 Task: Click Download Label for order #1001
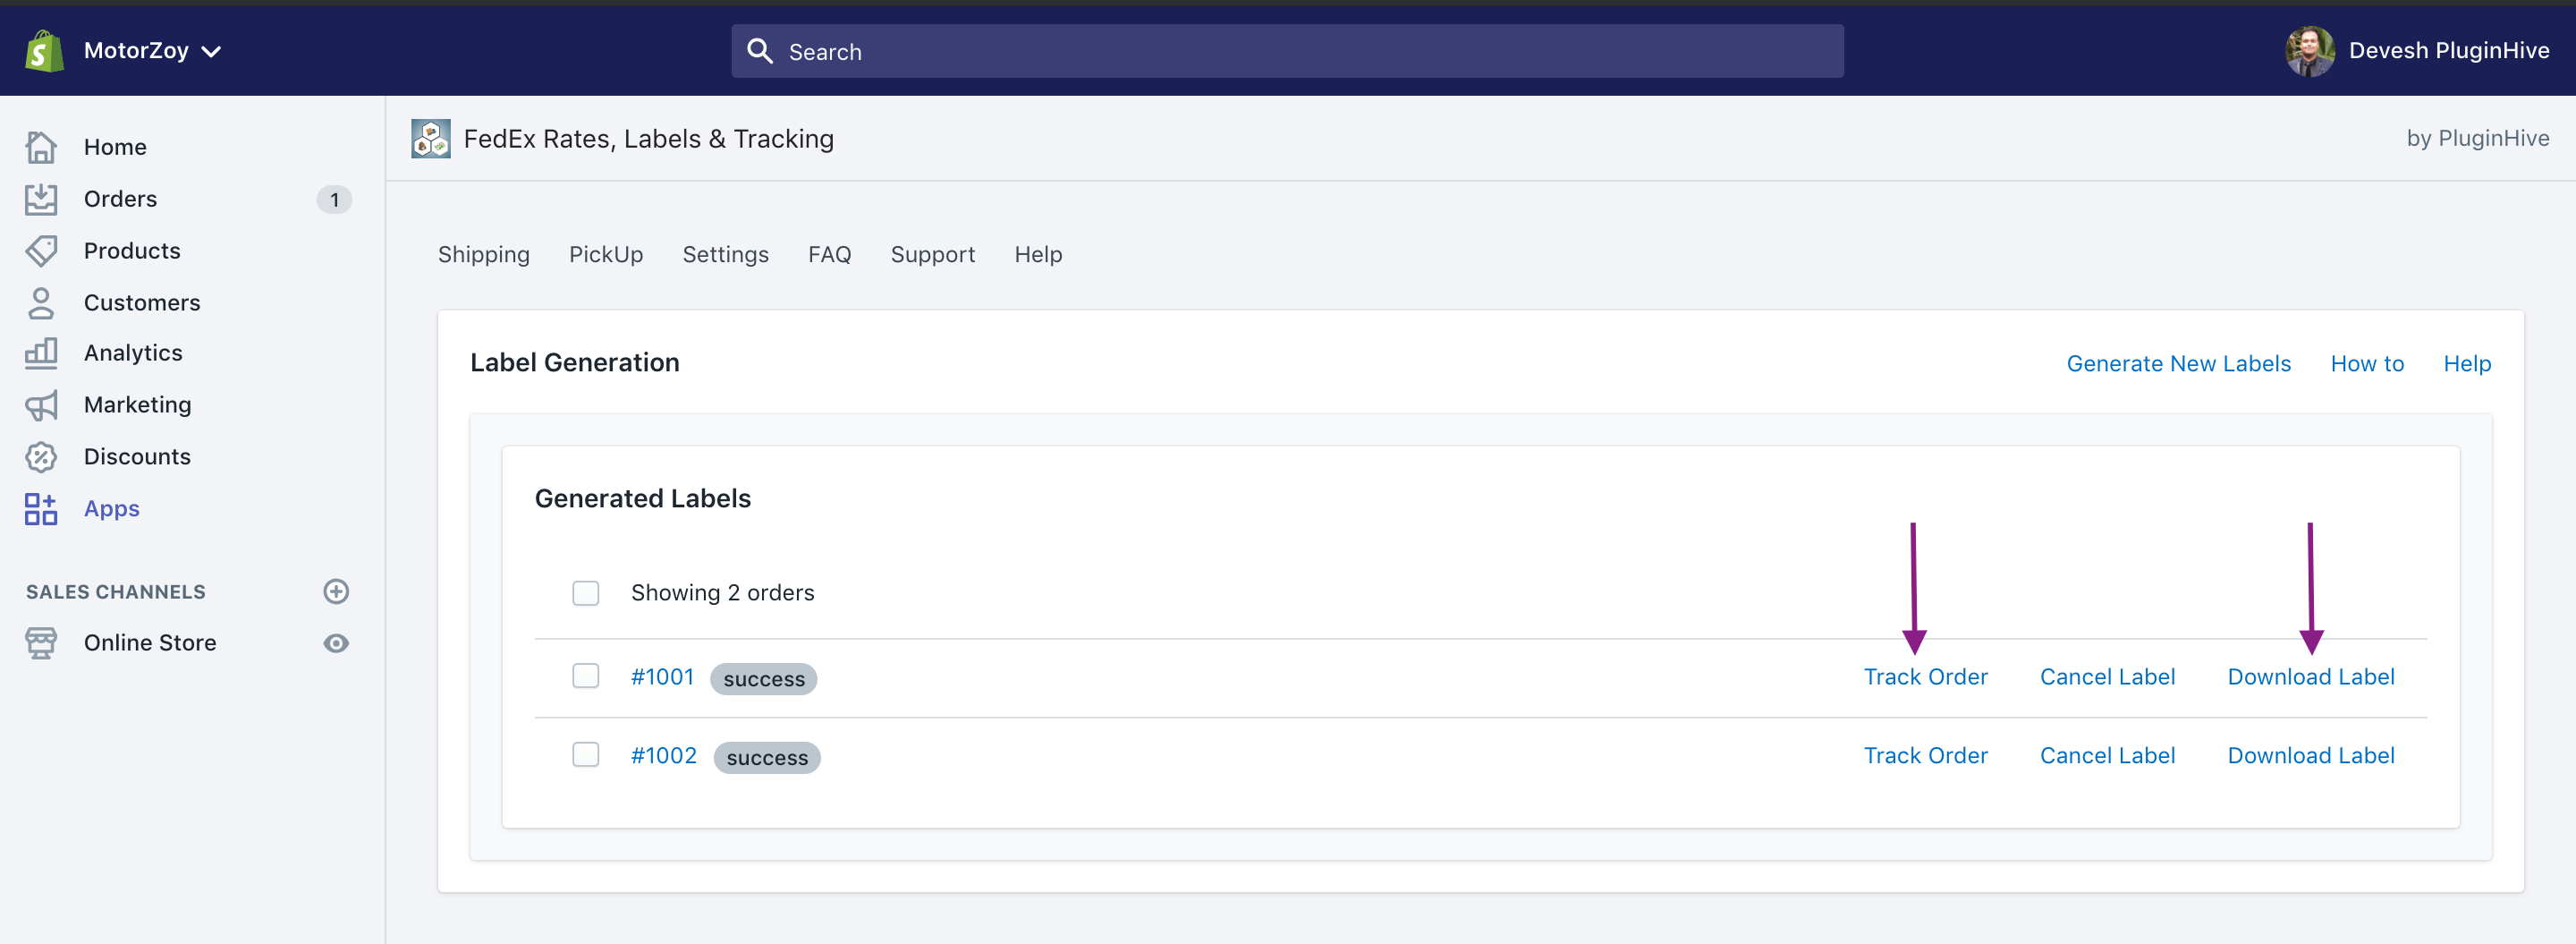[x=2311, y=677]
